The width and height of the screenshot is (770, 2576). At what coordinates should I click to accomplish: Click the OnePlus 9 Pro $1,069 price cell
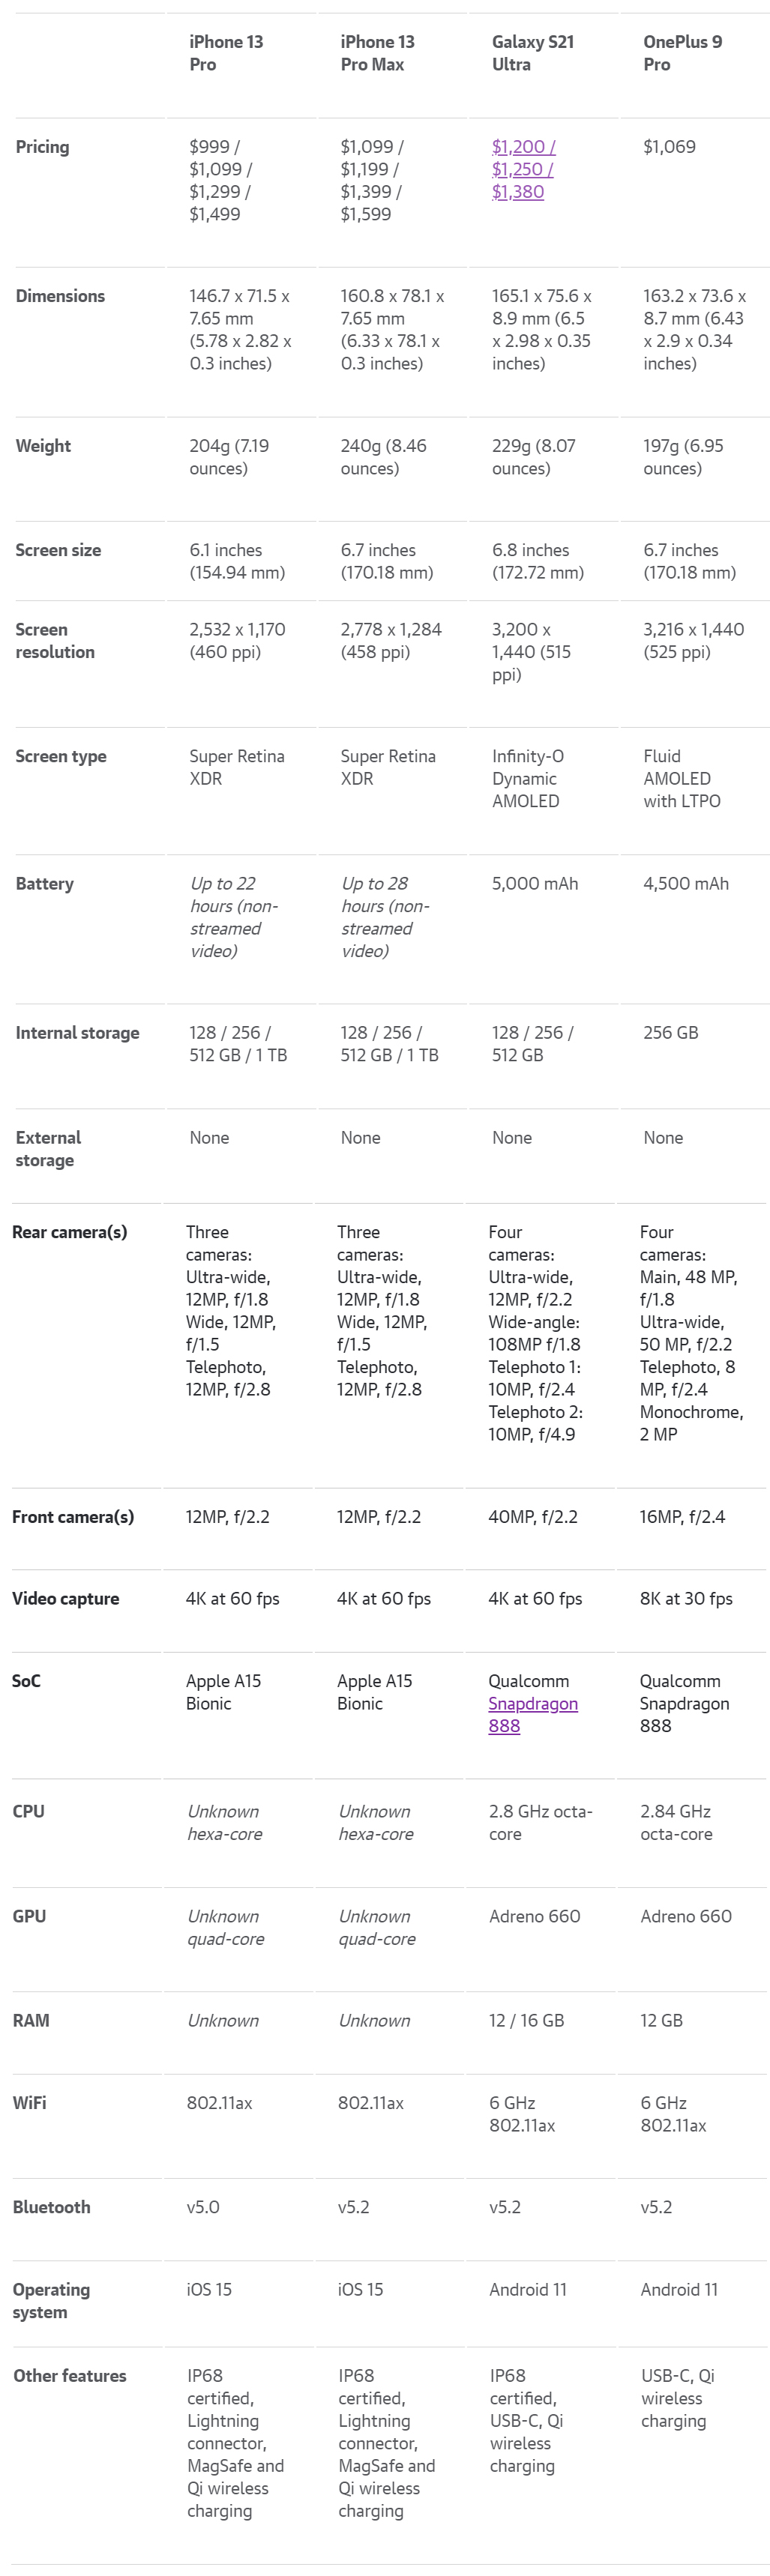(x=669, y=147)
